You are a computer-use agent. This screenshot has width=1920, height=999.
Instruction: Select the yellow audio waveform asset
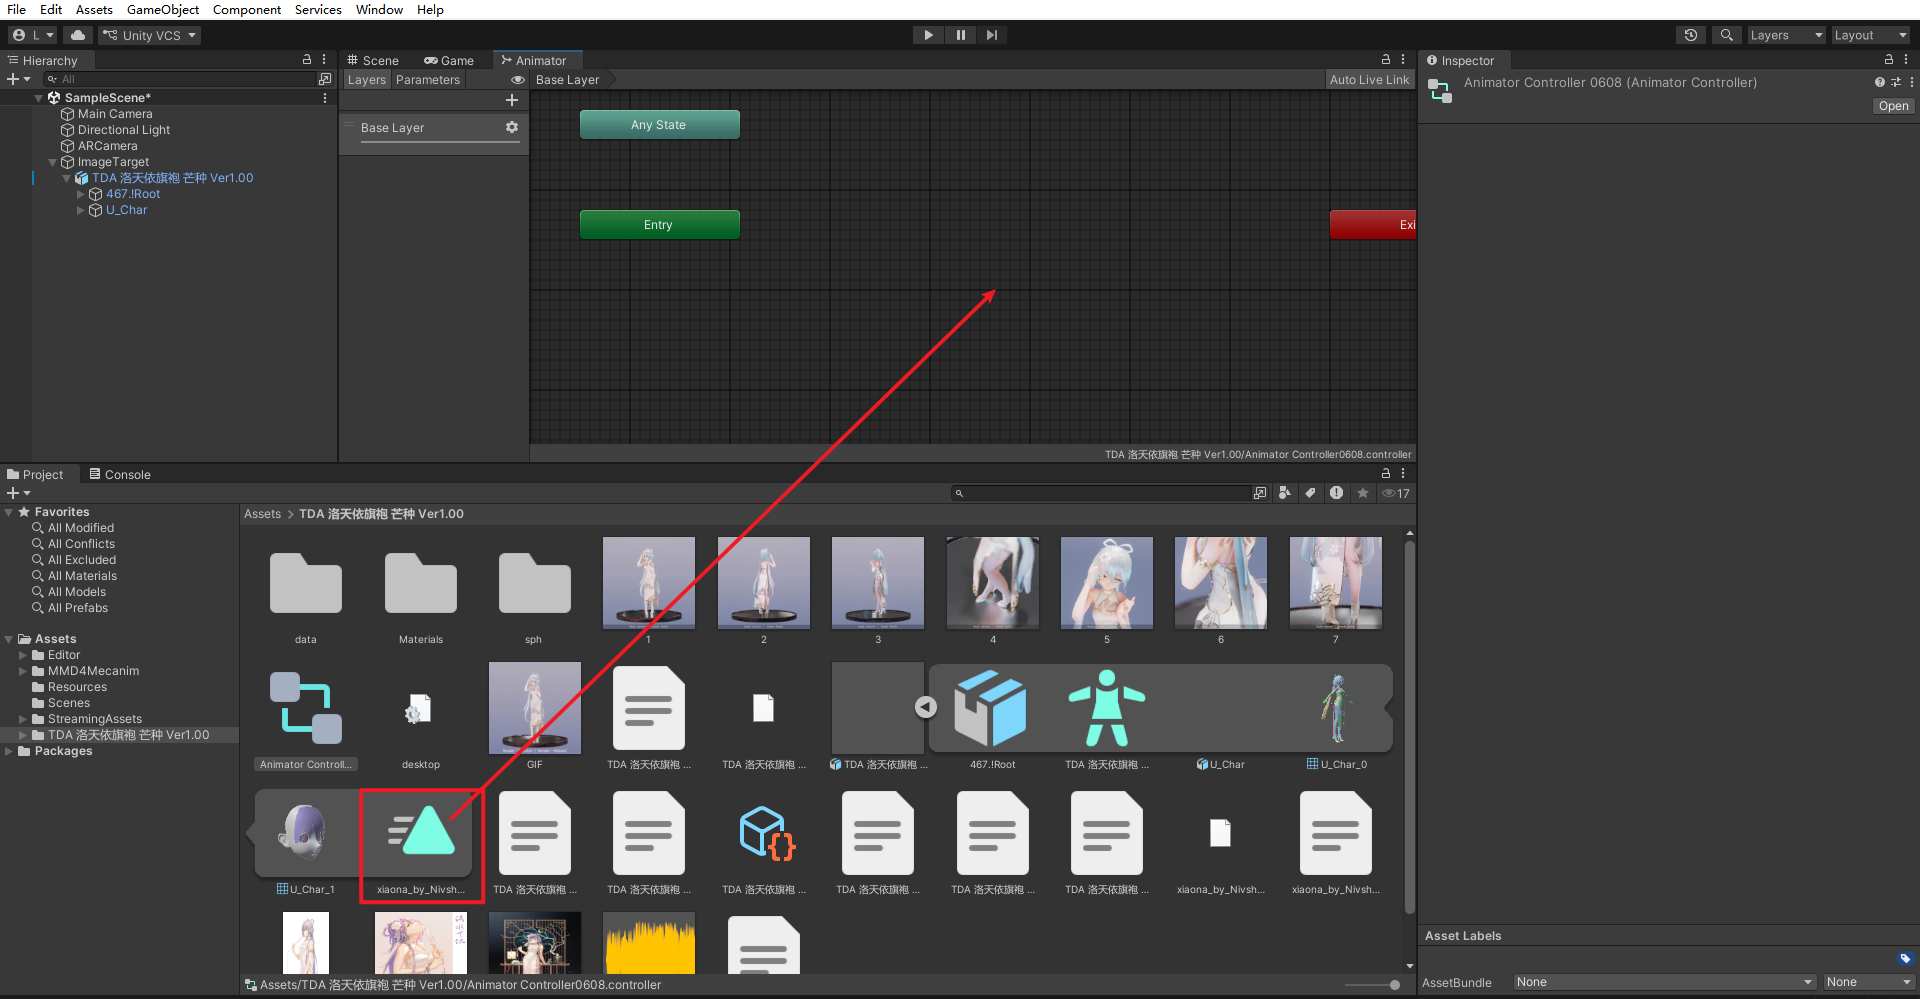click(x=649, y=945)
